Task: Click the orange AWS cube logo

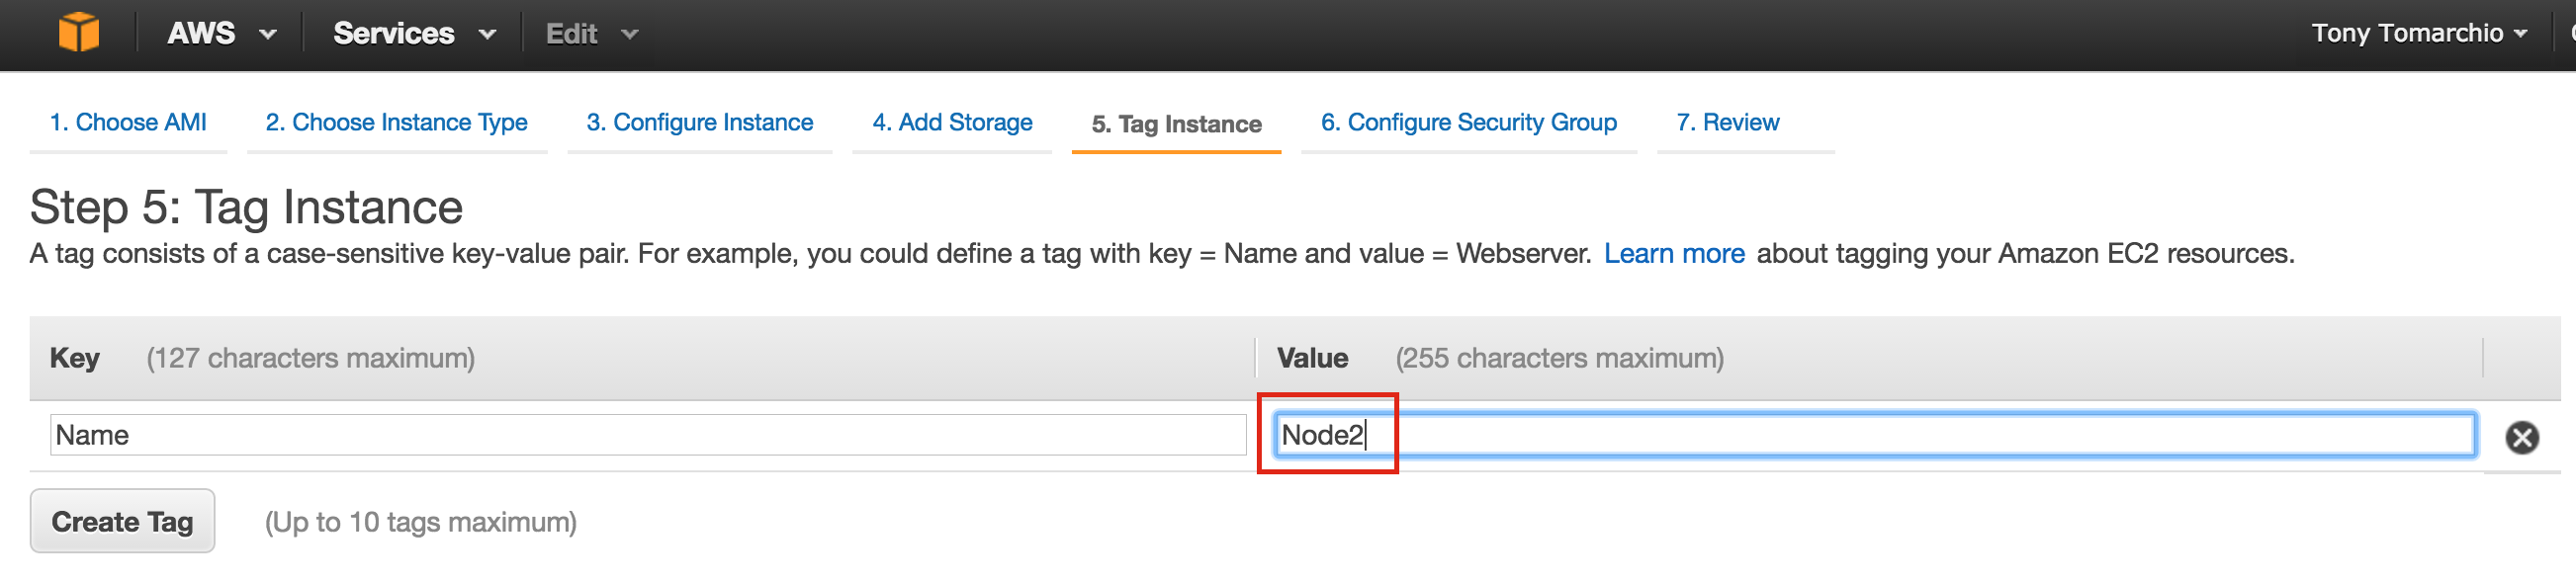Action: point(79,33)
